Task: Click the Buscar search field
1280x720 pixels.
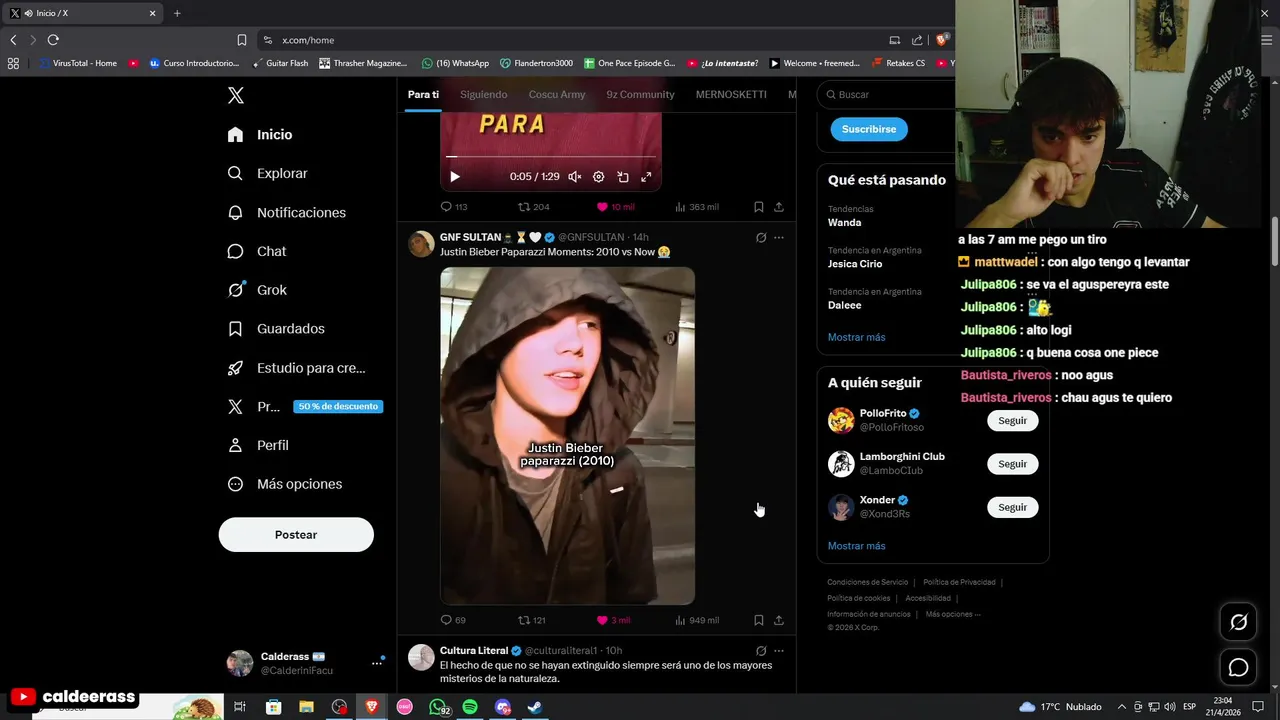Action: [x=886, y=95]
